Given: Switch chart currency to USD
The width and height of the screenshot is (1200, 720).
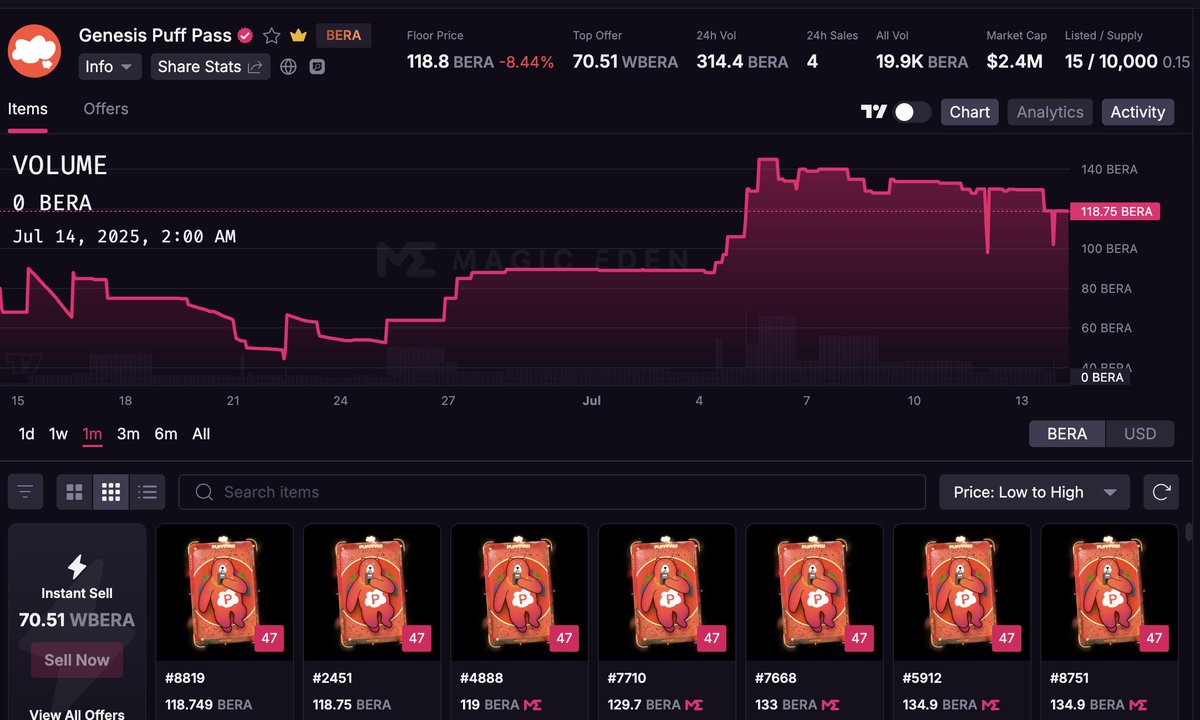Looking at the screenshot, I should pos(1140,434).
